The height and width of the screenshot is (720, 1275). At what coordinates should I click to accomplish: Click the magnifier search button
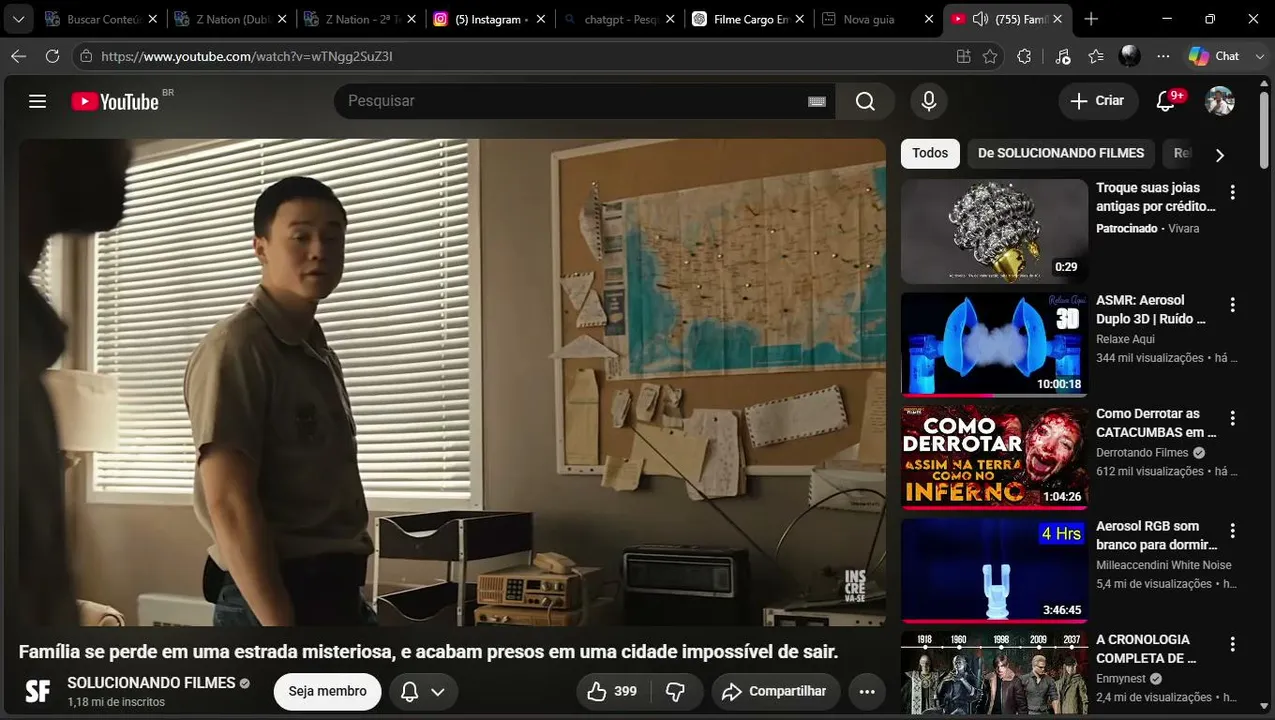tap(865, 101)
